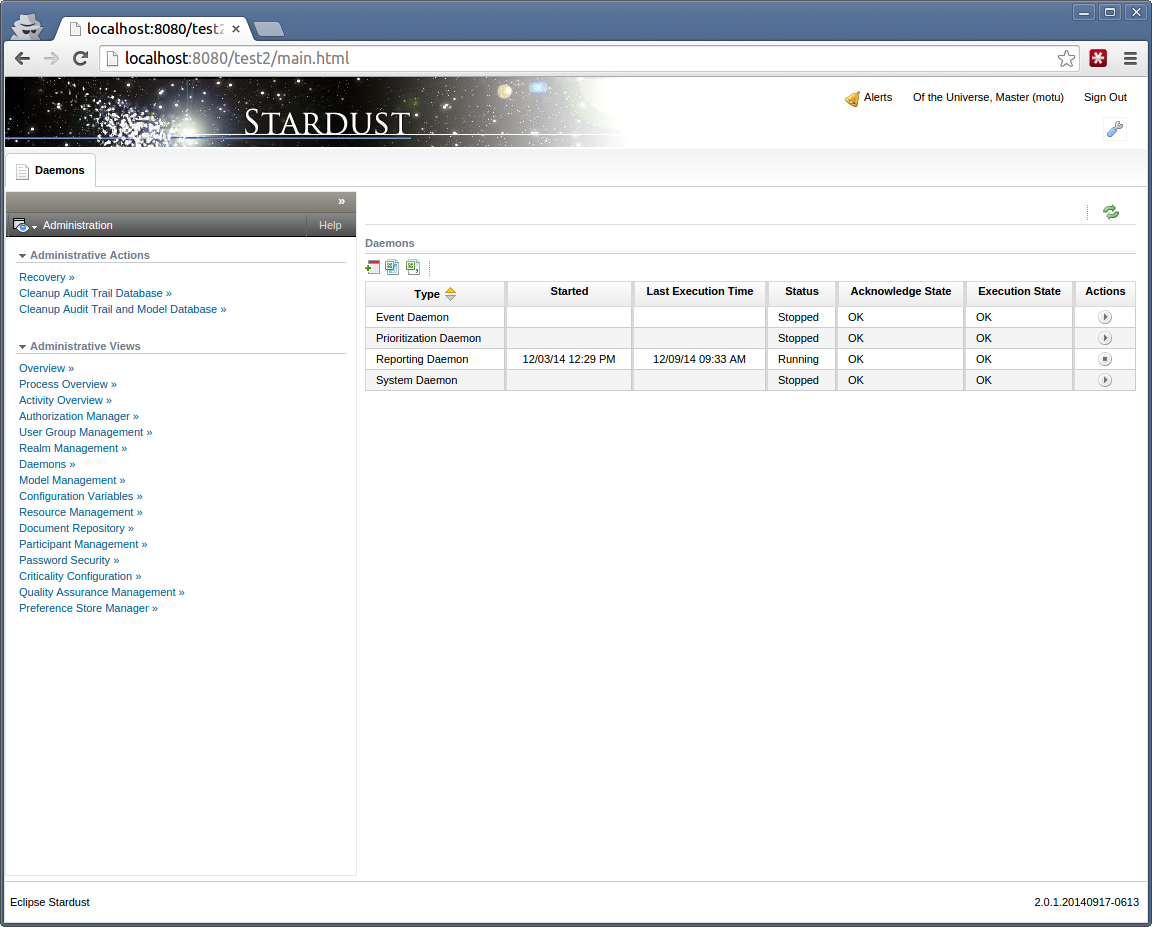The width and height of the screenshot is (1152, 927).
Task: Click the Last Execution Time column header
Action: pos(699,292)
